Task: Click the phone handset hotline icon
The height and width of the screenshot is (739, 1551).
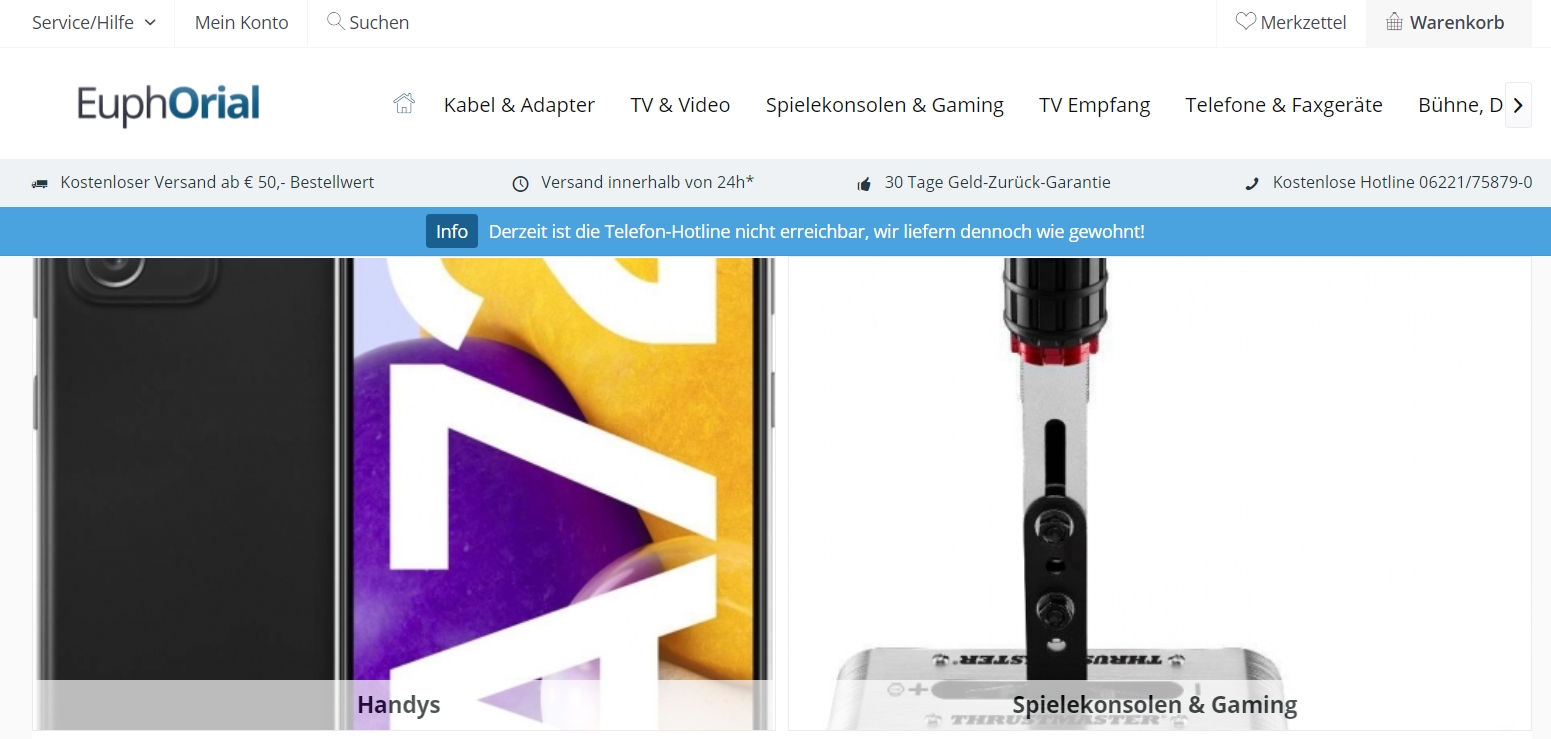Action: pyautogui.click(x=1251, y=184)
